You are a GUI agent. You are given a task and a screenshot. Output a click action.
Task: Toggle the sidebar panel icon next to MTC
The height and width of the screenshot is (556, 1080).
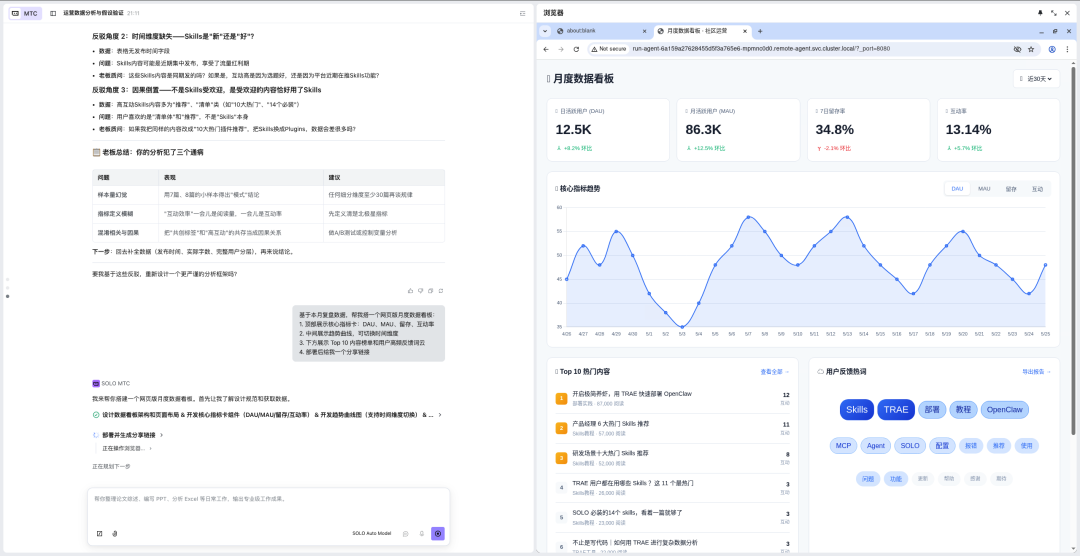coord(53,13)
